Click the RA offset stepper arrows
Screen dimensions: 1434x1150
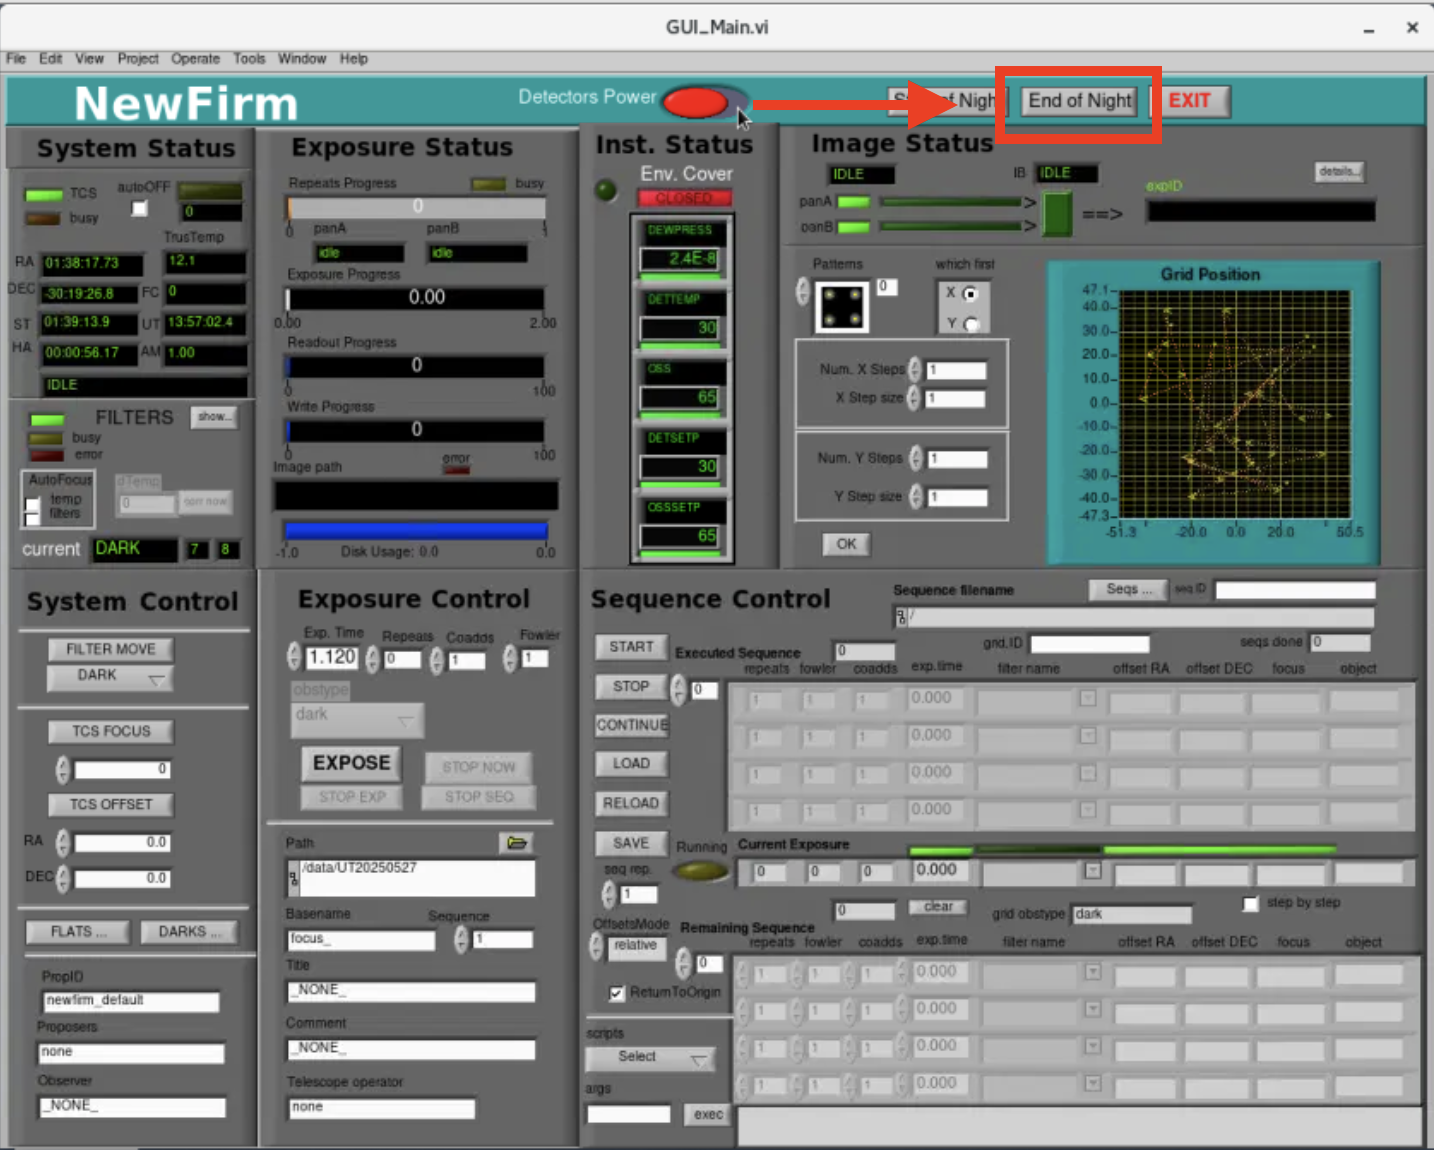63,842
